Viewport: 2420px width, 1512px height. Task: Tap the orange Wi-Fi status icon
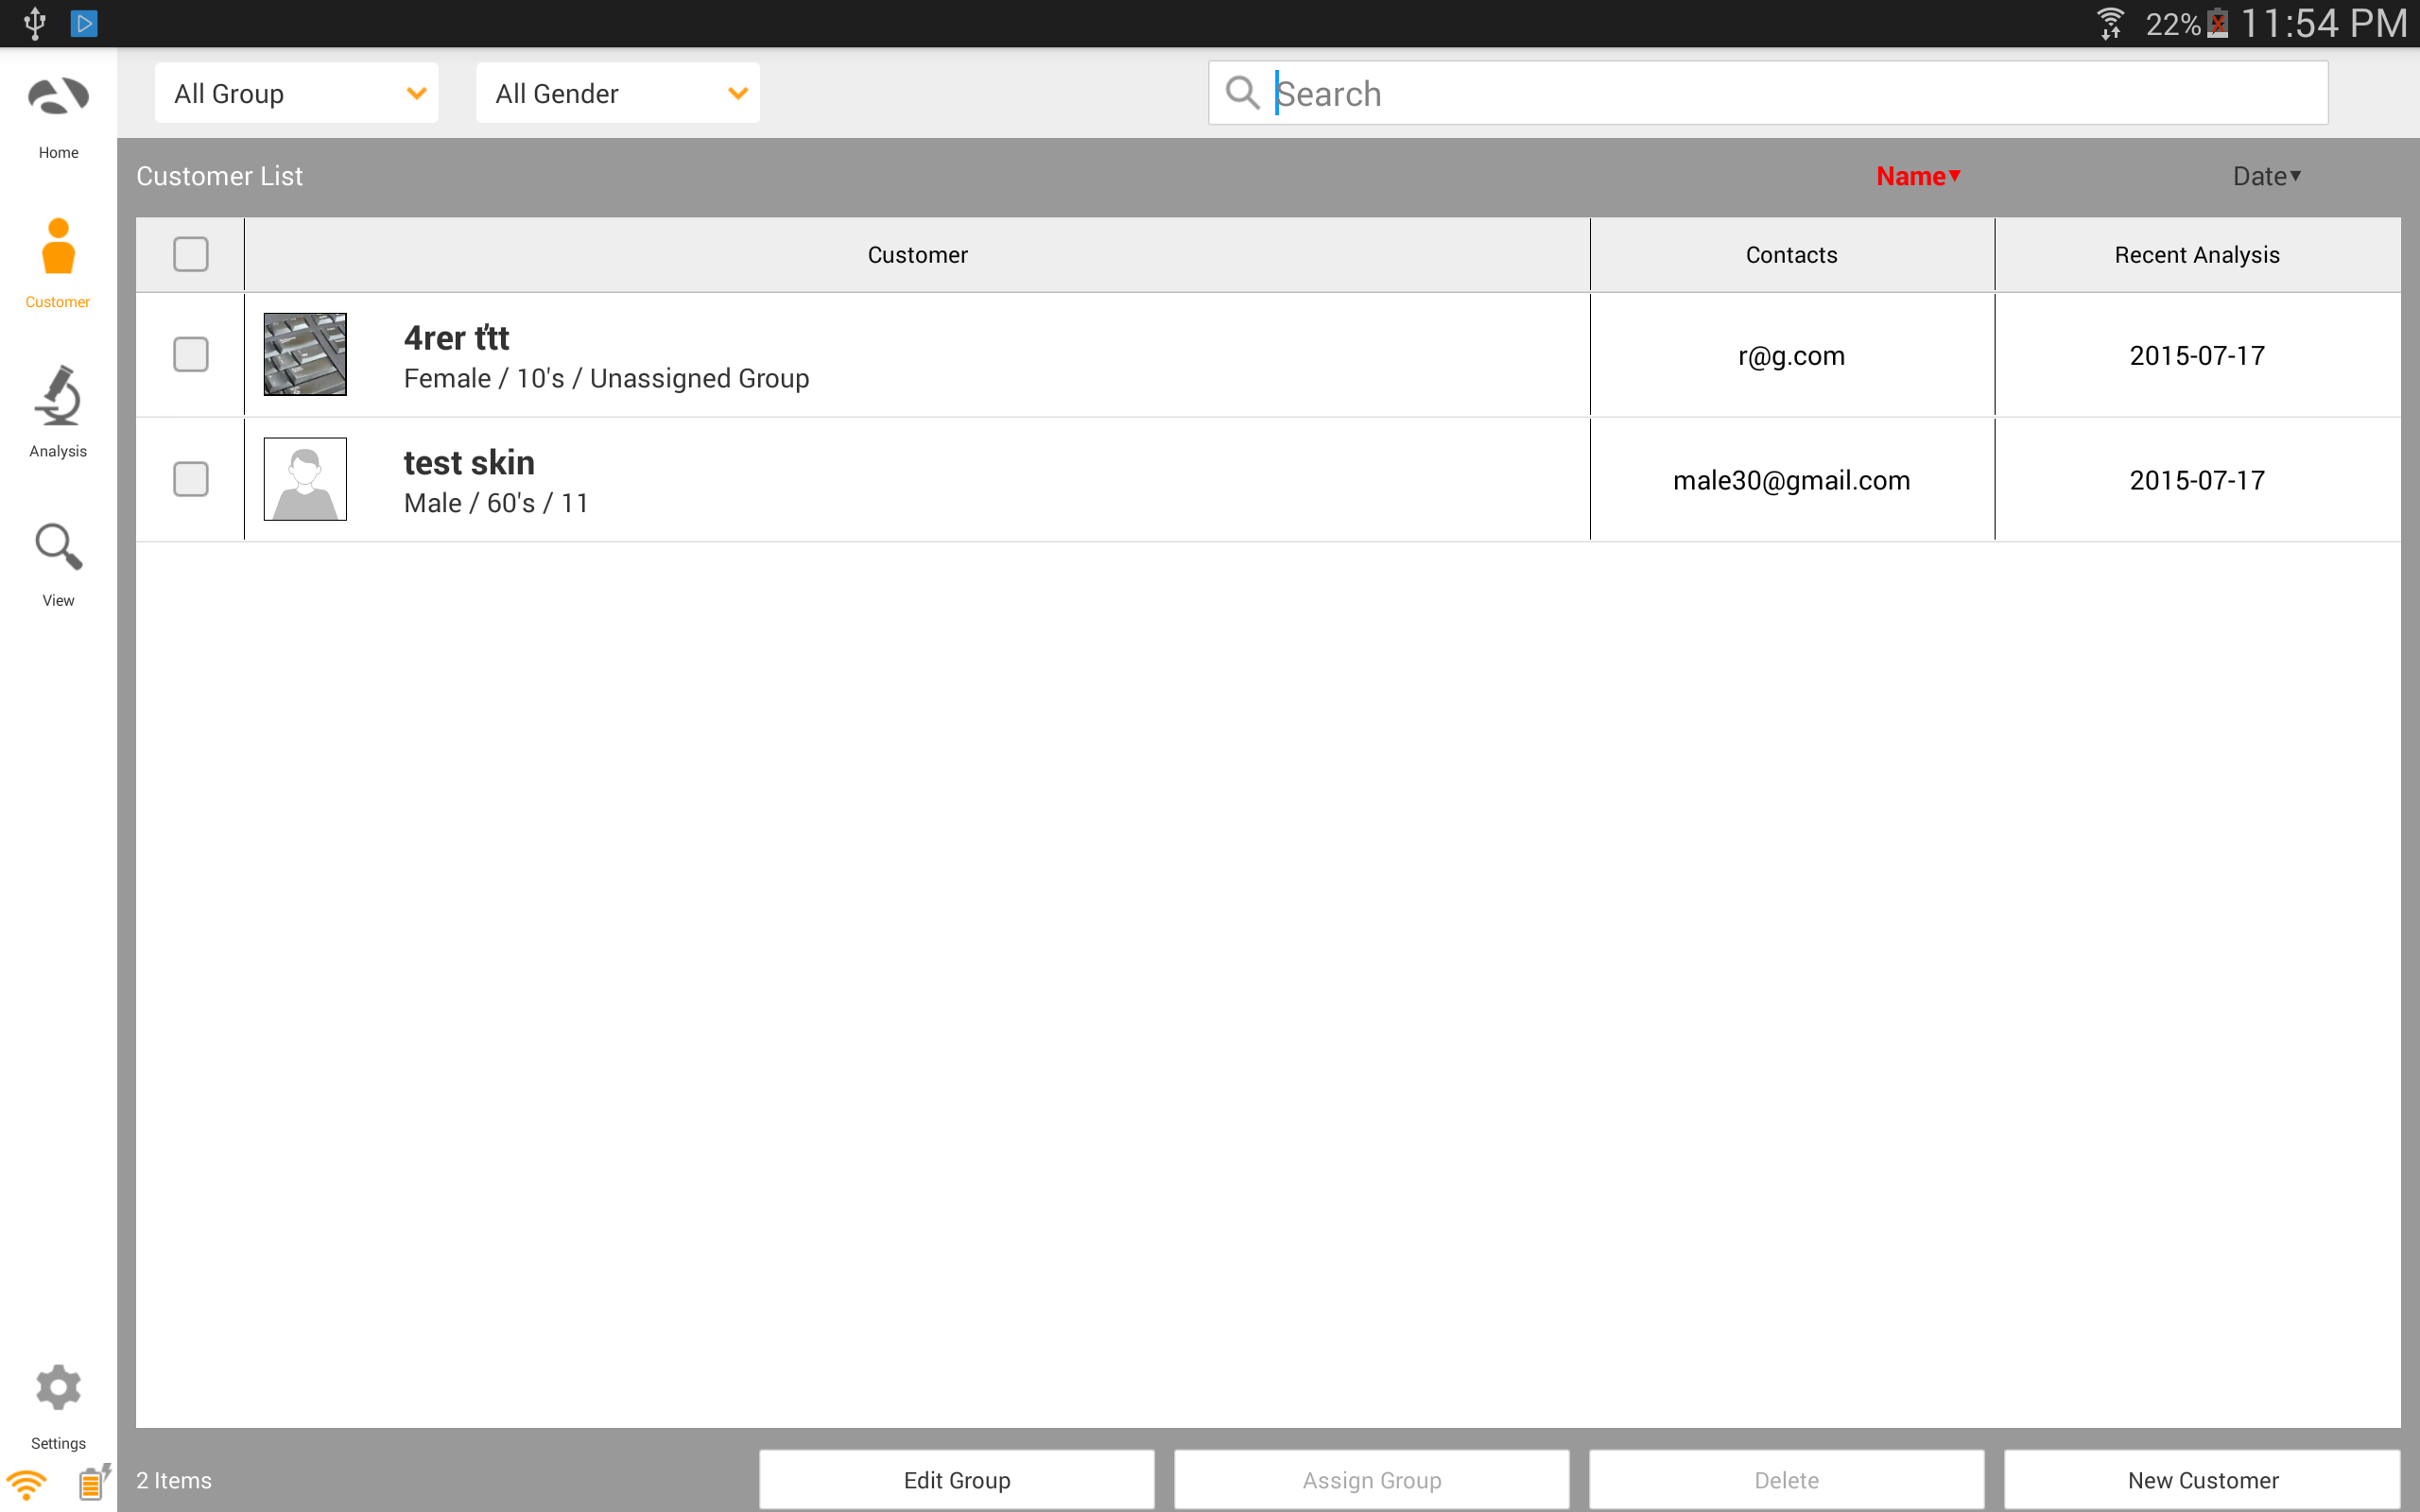26,1485
